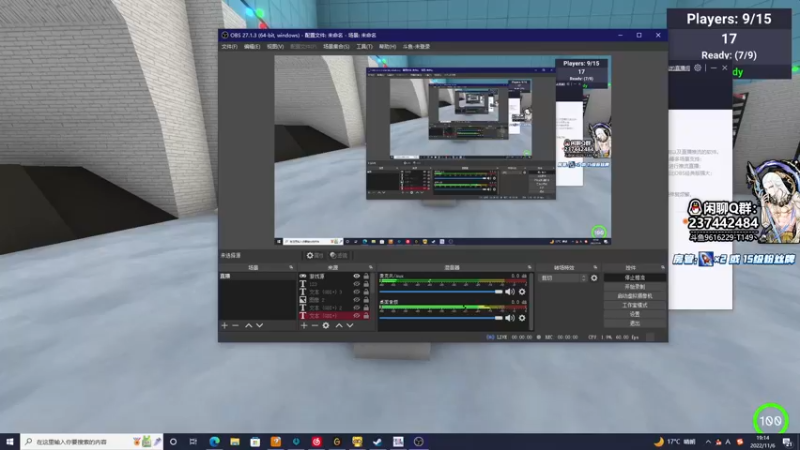Add a new scene with plus icon

click(x=224, y=326)
